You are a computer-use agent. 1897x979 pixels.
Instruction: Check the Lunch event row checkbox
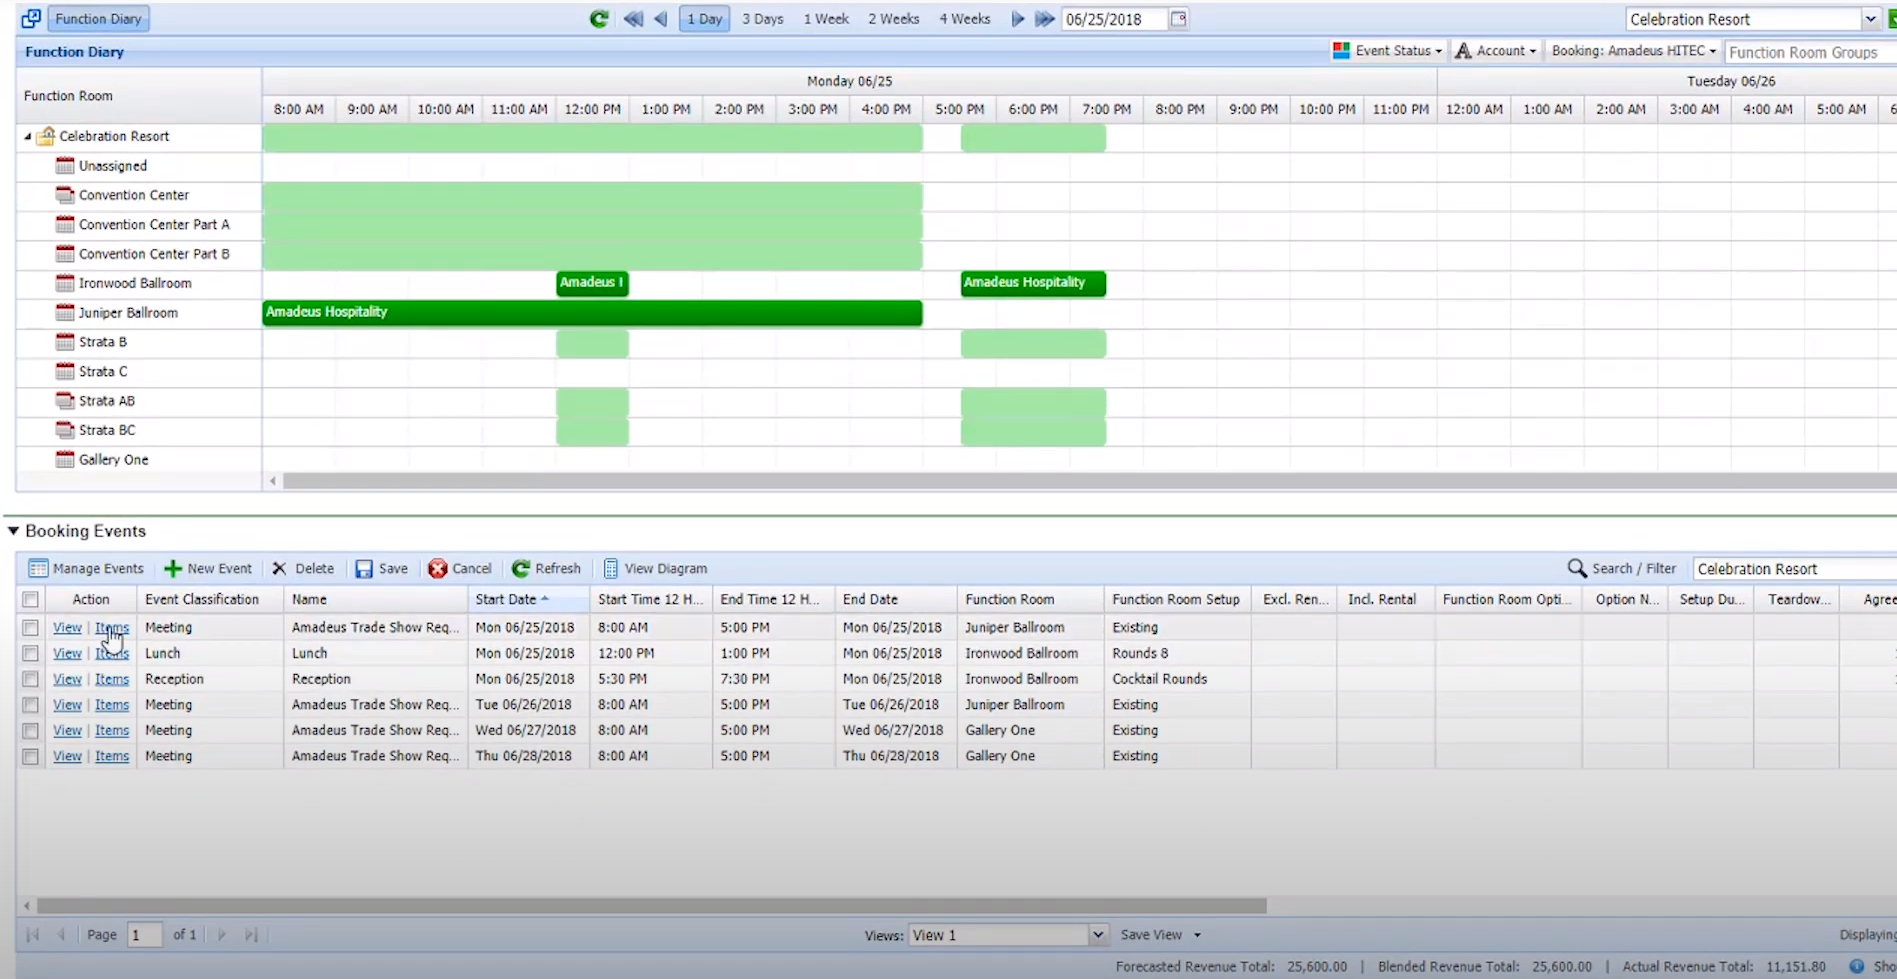pyautogui.click(x=31, y=653)
